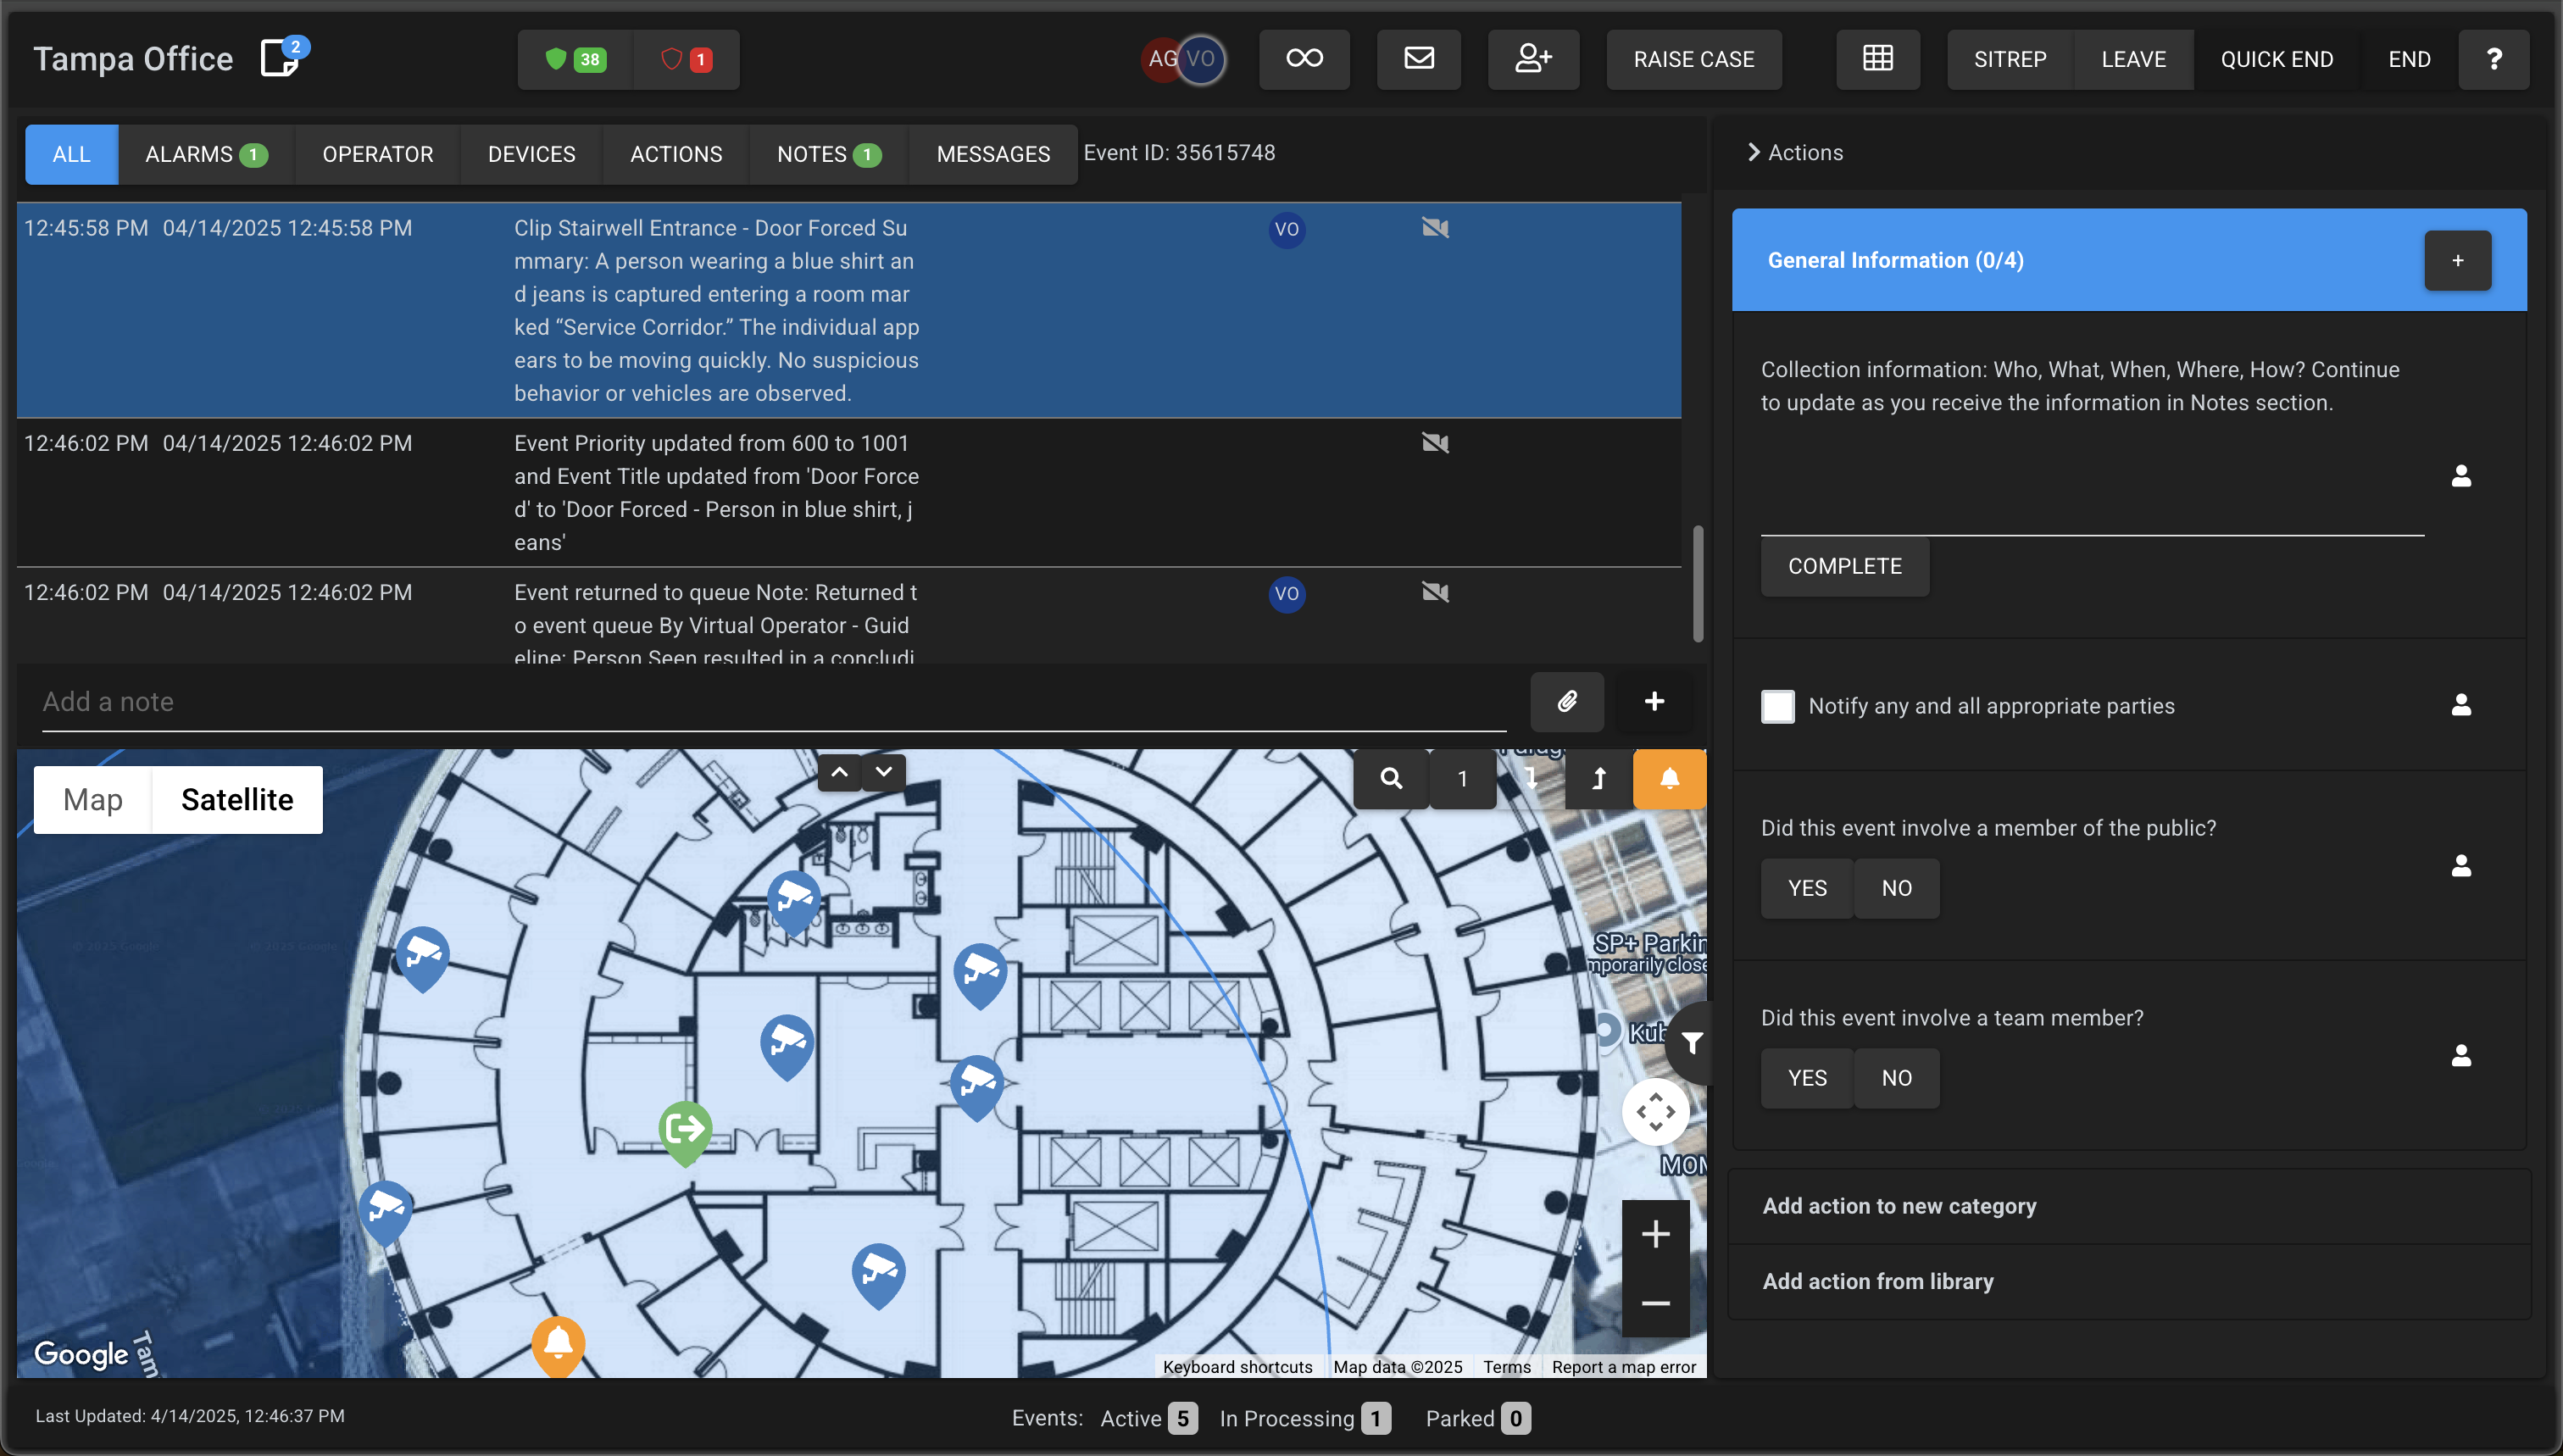
Task: Open the map Terms link
Action: coord(1506,1367)
